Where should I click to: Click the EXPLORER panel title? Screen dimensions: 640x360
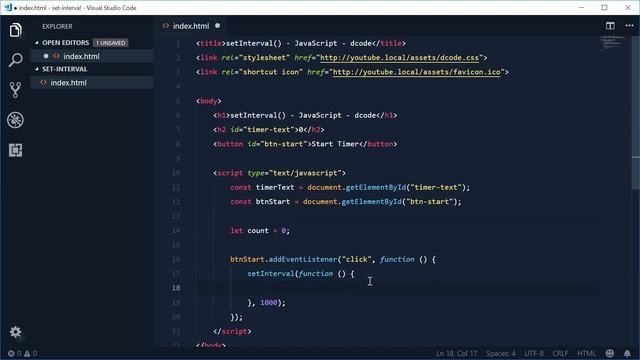pos(57,26)
